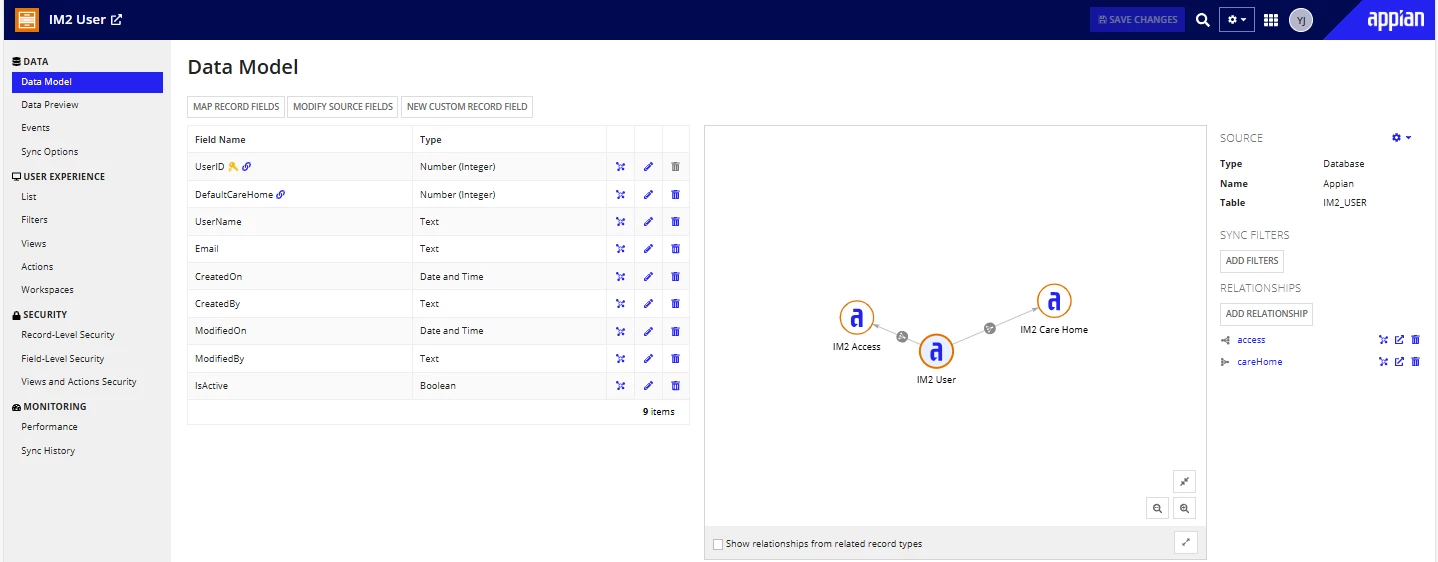This screenshot has width=1438, height=562.
Task: Open Views and Actions Security
Action: pyautogui.click(x=79, y=382)
